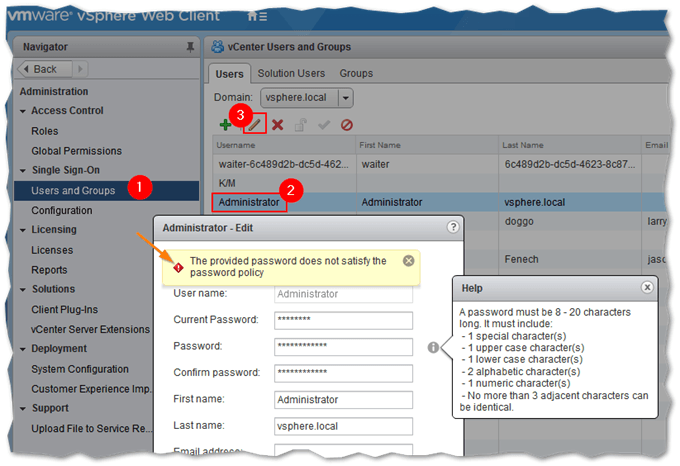Viewport: 680px width, 466px height.
Task: Click the pencil edit user icon
Action: [x=255, y=125]
